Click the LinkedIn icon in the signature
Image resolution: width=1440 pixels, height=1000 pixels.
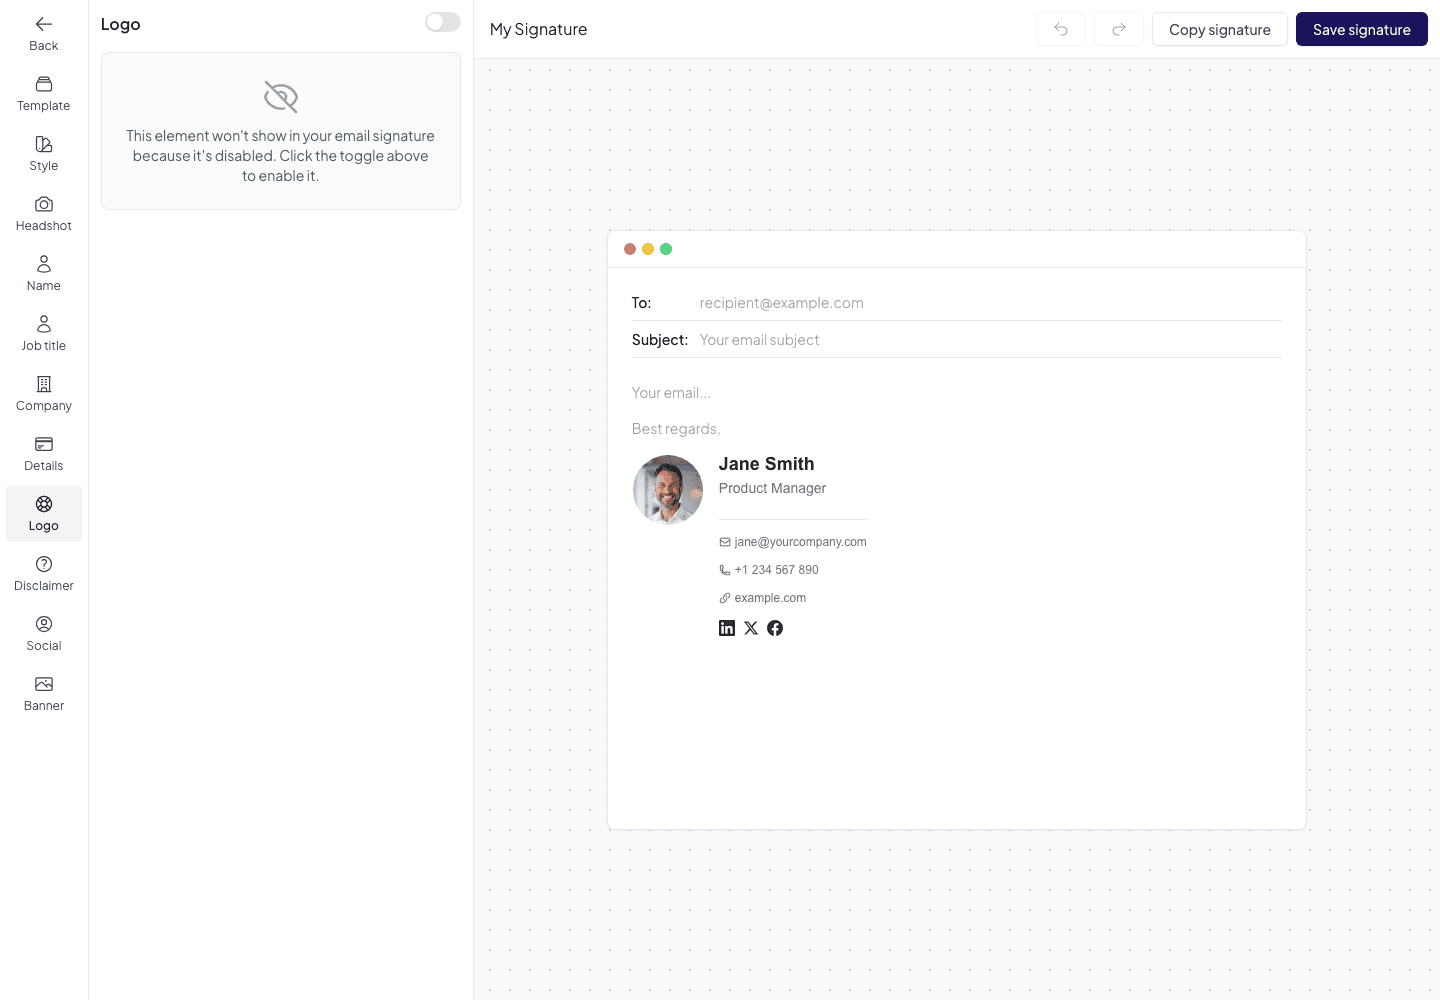727,628
